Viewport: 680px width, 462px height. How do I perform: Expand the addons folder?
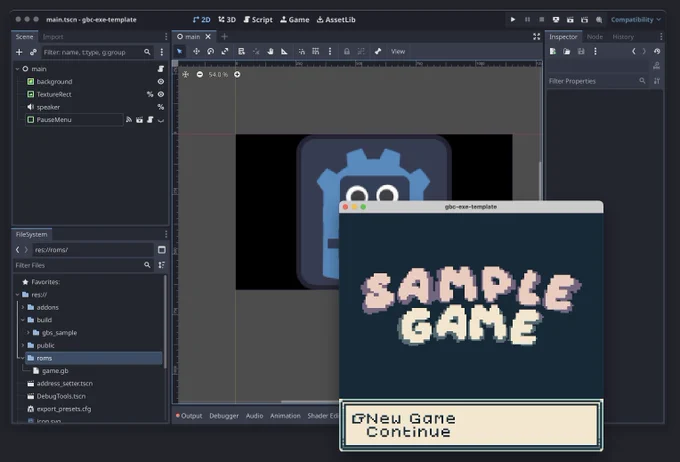click(x=23, y=307)
